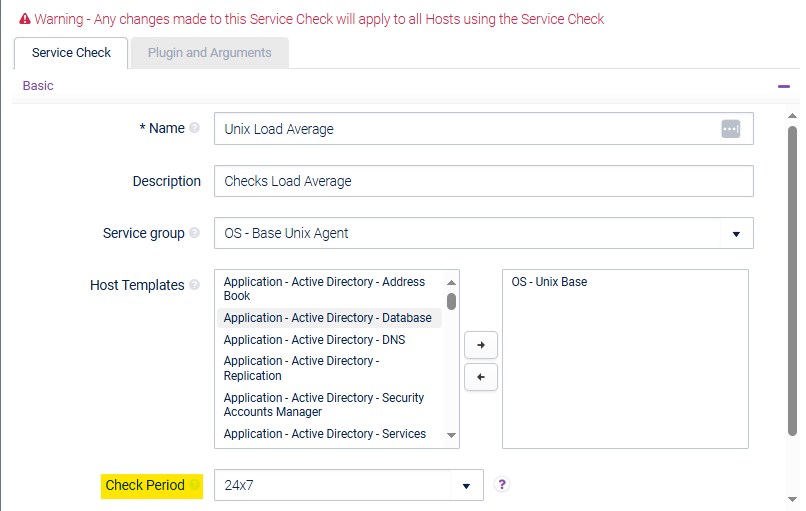Select Application - Active Directory - DNS template

(314, 340)
